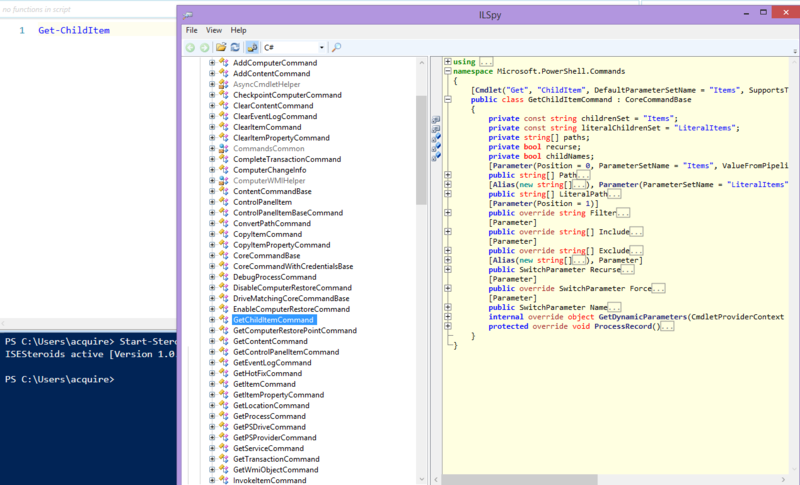The height and width of the screenshot is (485, 800).
Task: Click SwitchParameter type on Recurse line
Action: tap(553, 270)
